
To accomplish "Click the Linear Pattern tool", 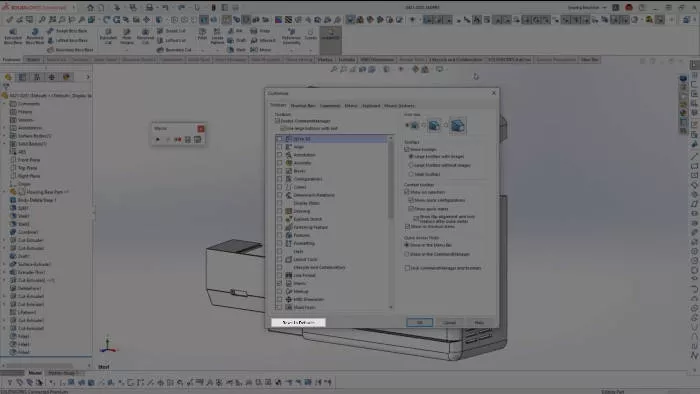I will pyautogui.click(x=217, y=36).
